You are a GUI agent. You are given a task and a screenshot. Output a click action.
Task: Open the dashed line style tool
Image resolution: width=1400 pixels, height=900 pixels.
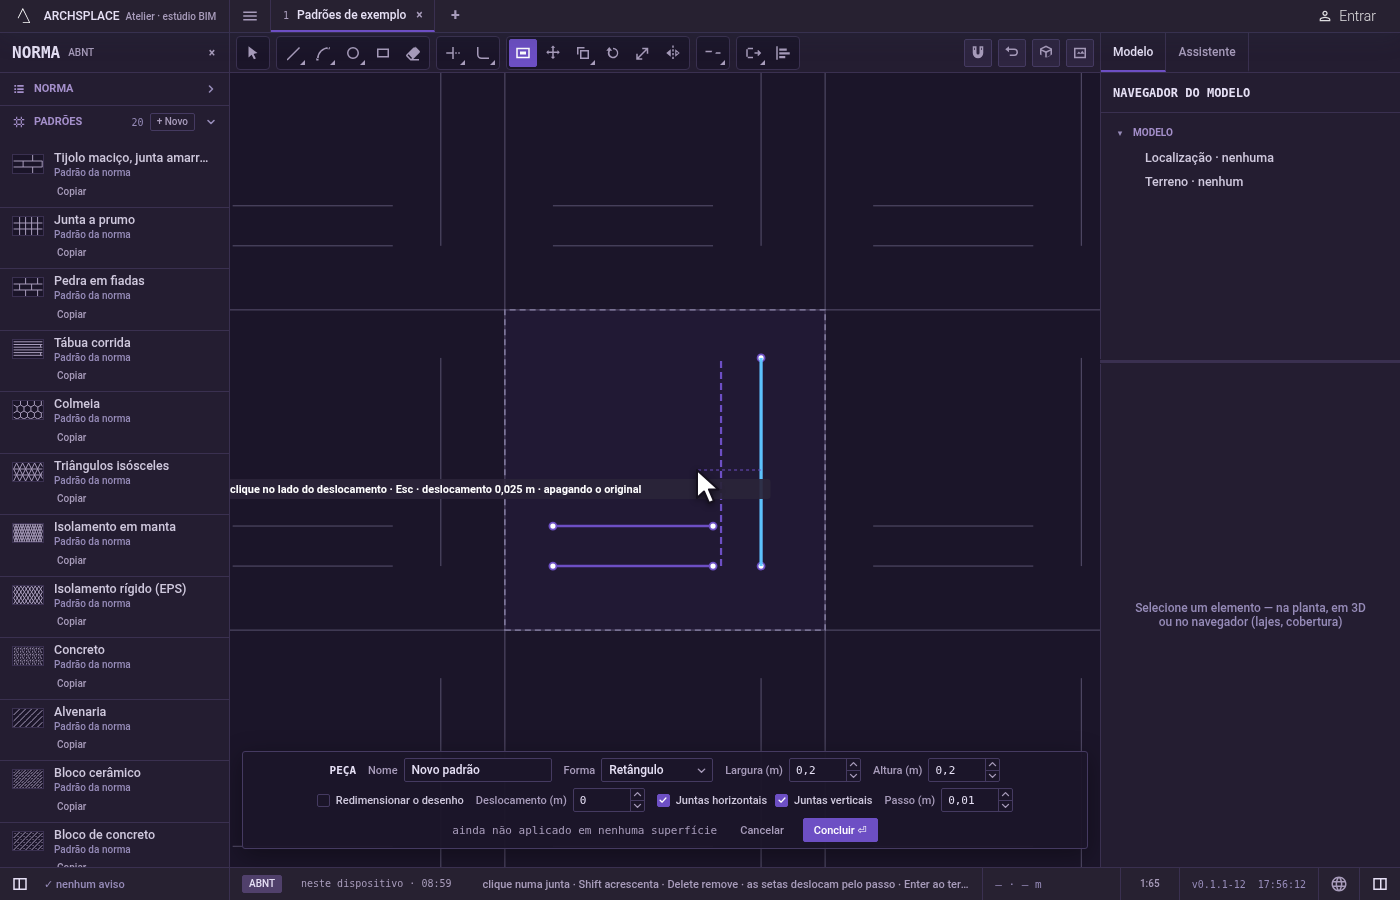tap(712, 53)
